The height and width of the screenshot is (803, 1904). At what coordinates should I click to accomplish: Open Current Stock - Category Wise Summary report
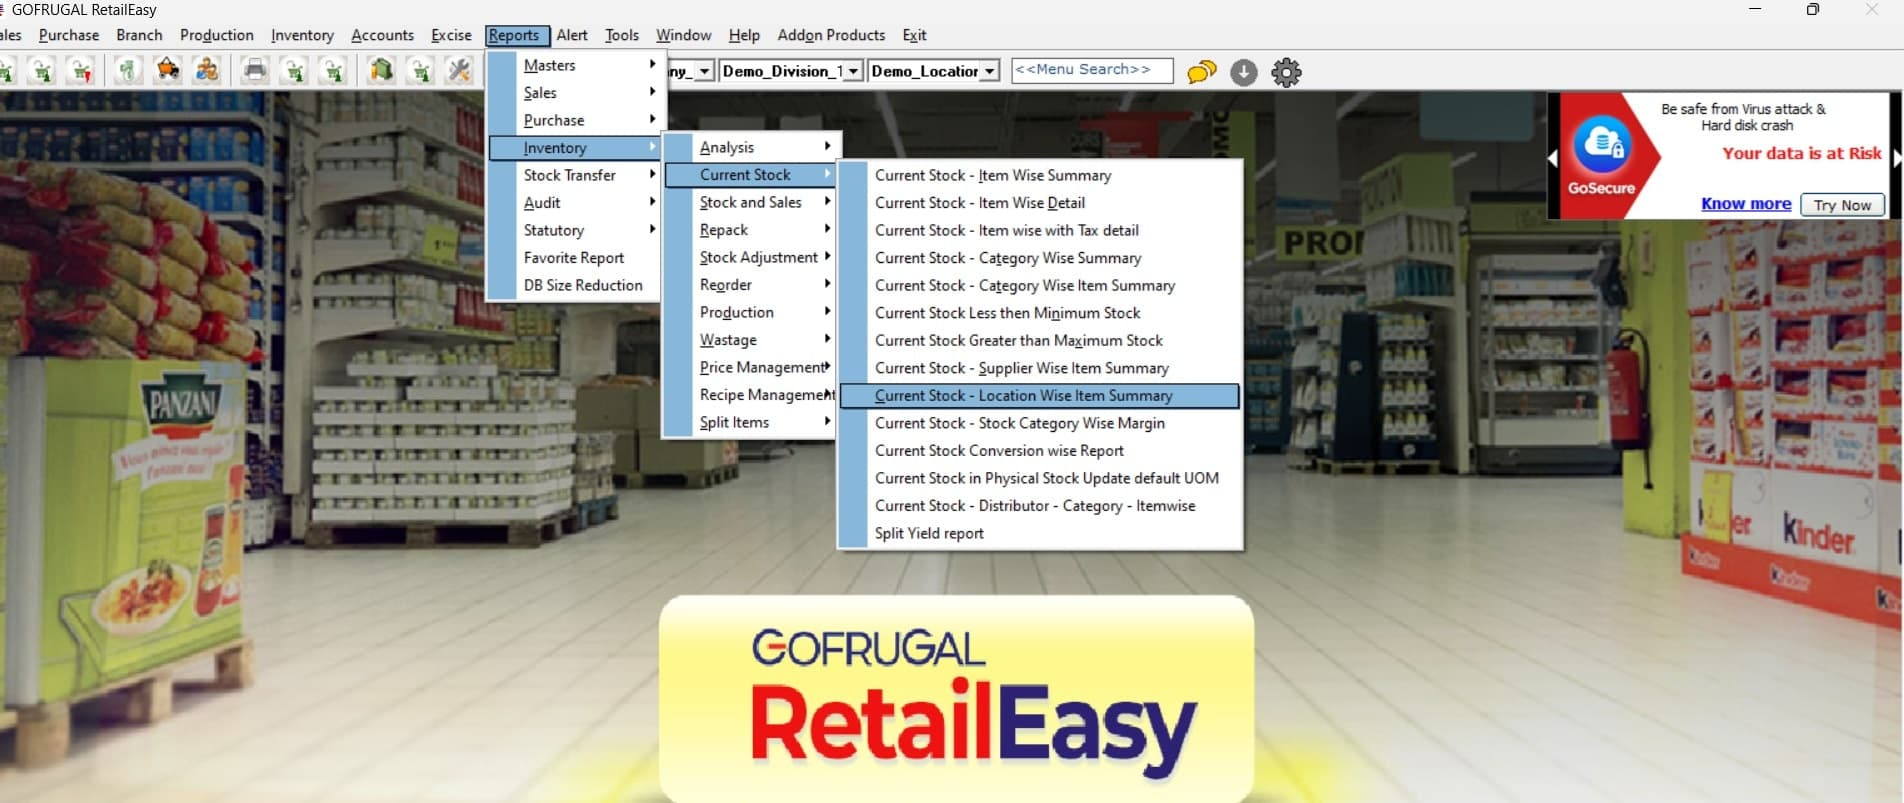coord(1040,257)
